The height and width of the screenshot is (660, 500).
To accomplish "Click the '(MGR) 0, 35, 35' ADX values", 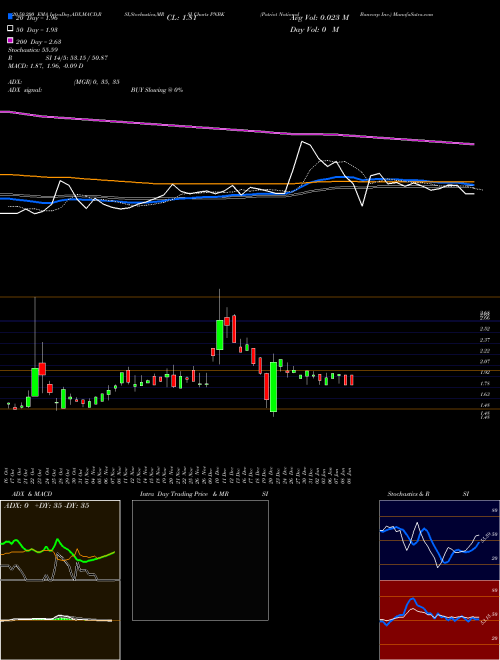I will point(96,82).
